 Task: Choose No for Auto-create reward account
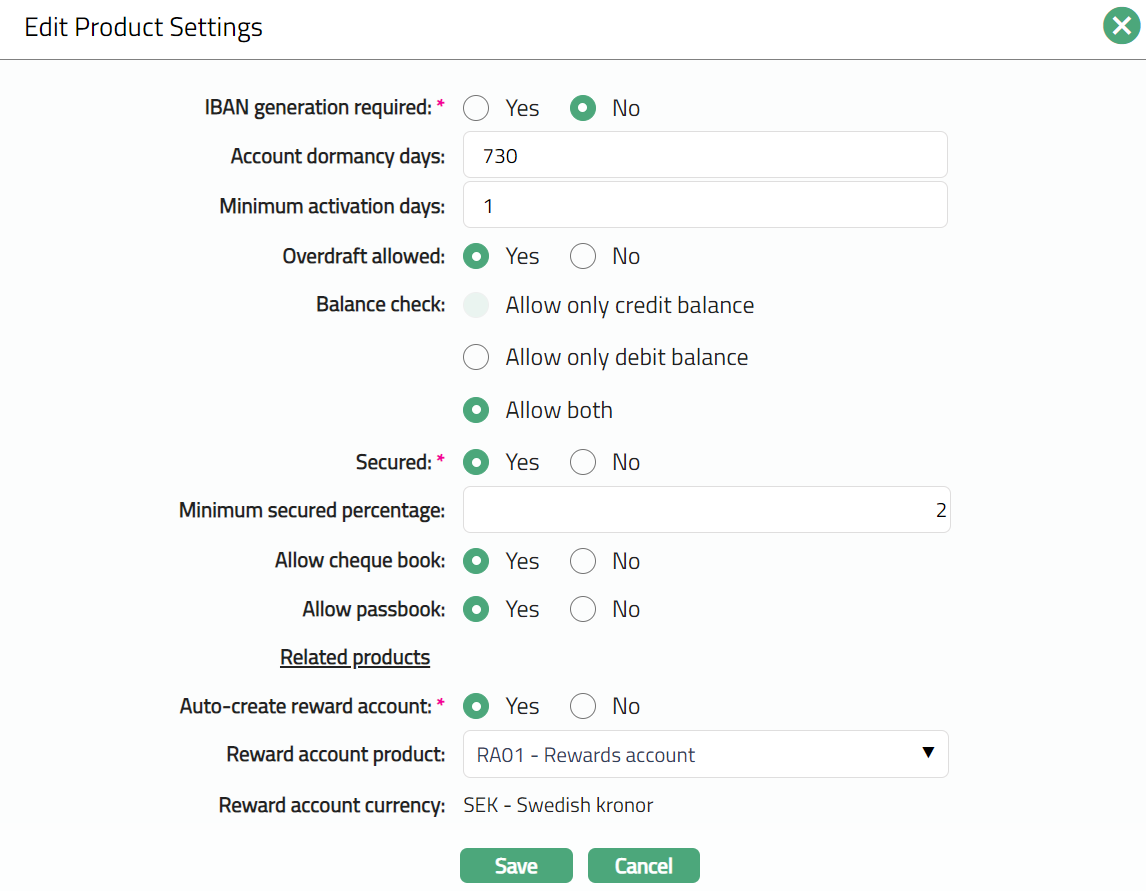coord(583,706)
